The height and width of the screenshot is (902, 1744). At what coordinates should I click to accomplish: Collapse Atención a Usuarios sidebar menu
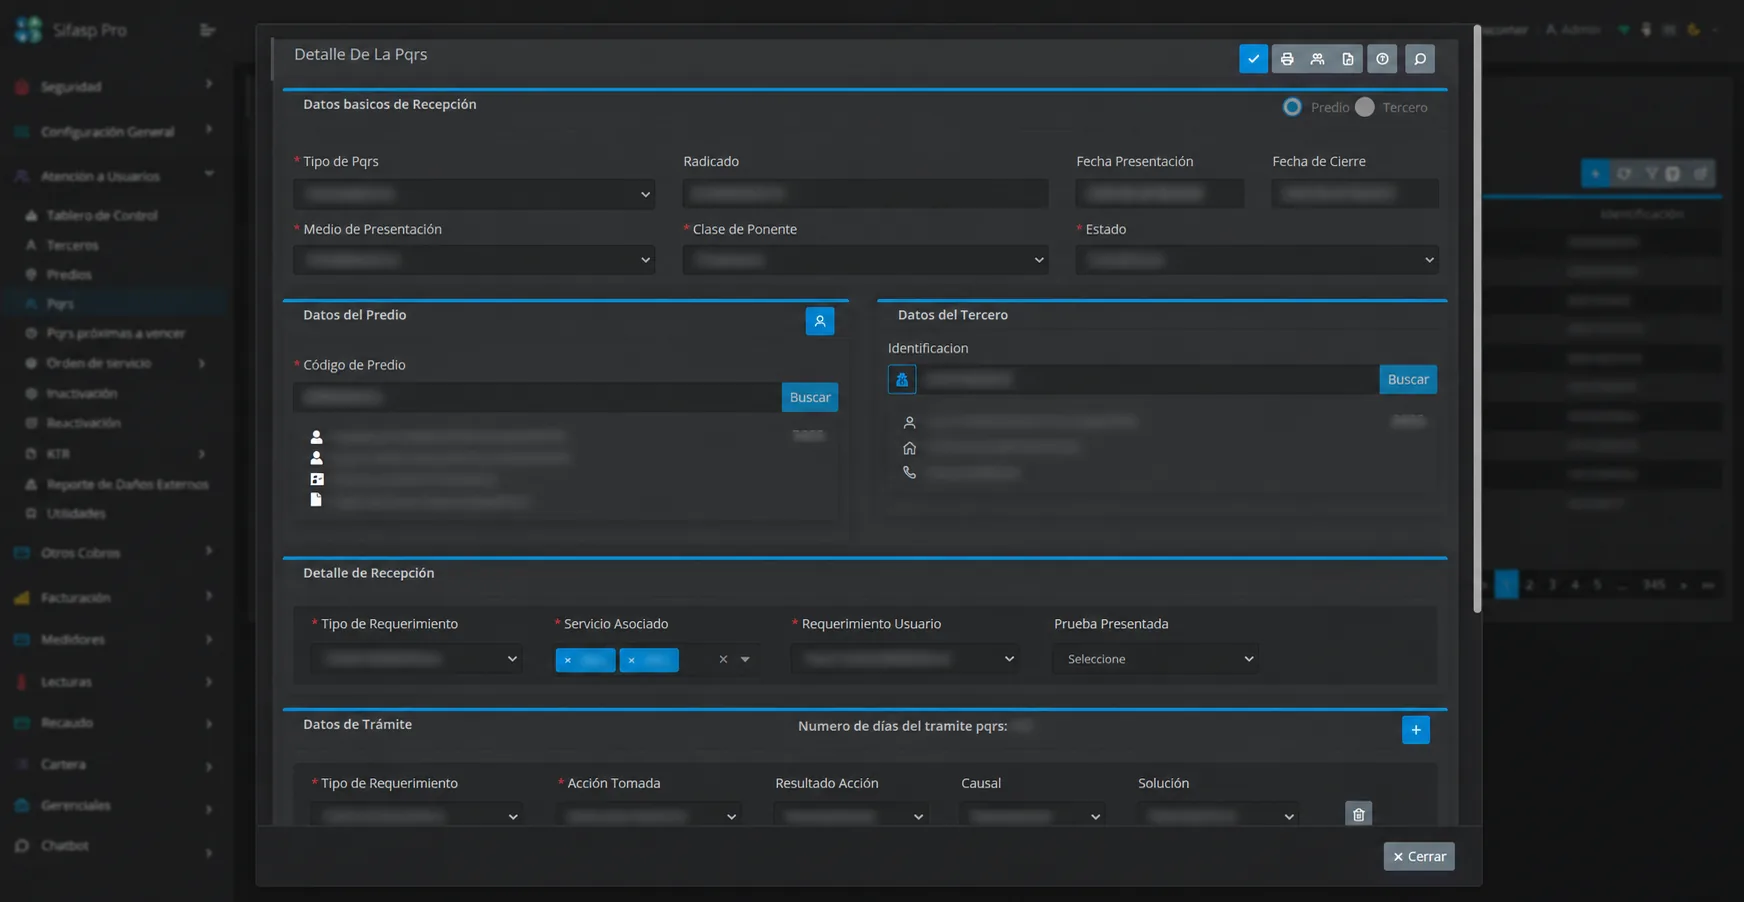click(115, 176)
